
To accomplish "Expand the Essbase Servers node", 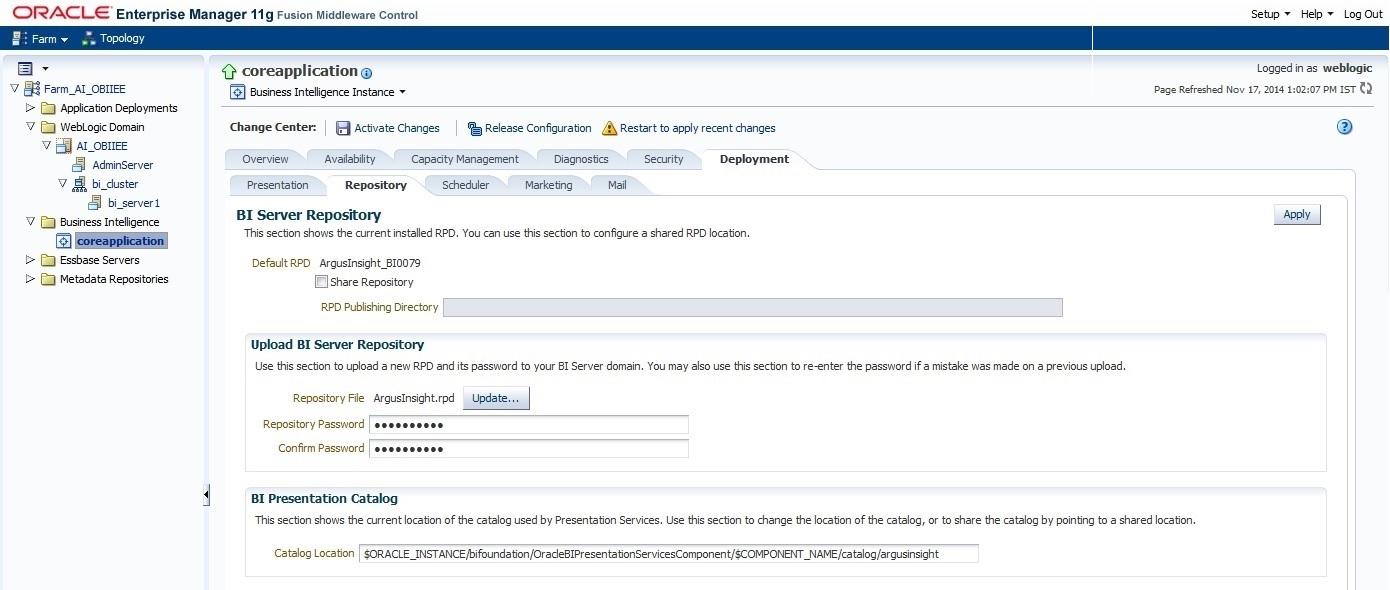I will click(30, 260).
